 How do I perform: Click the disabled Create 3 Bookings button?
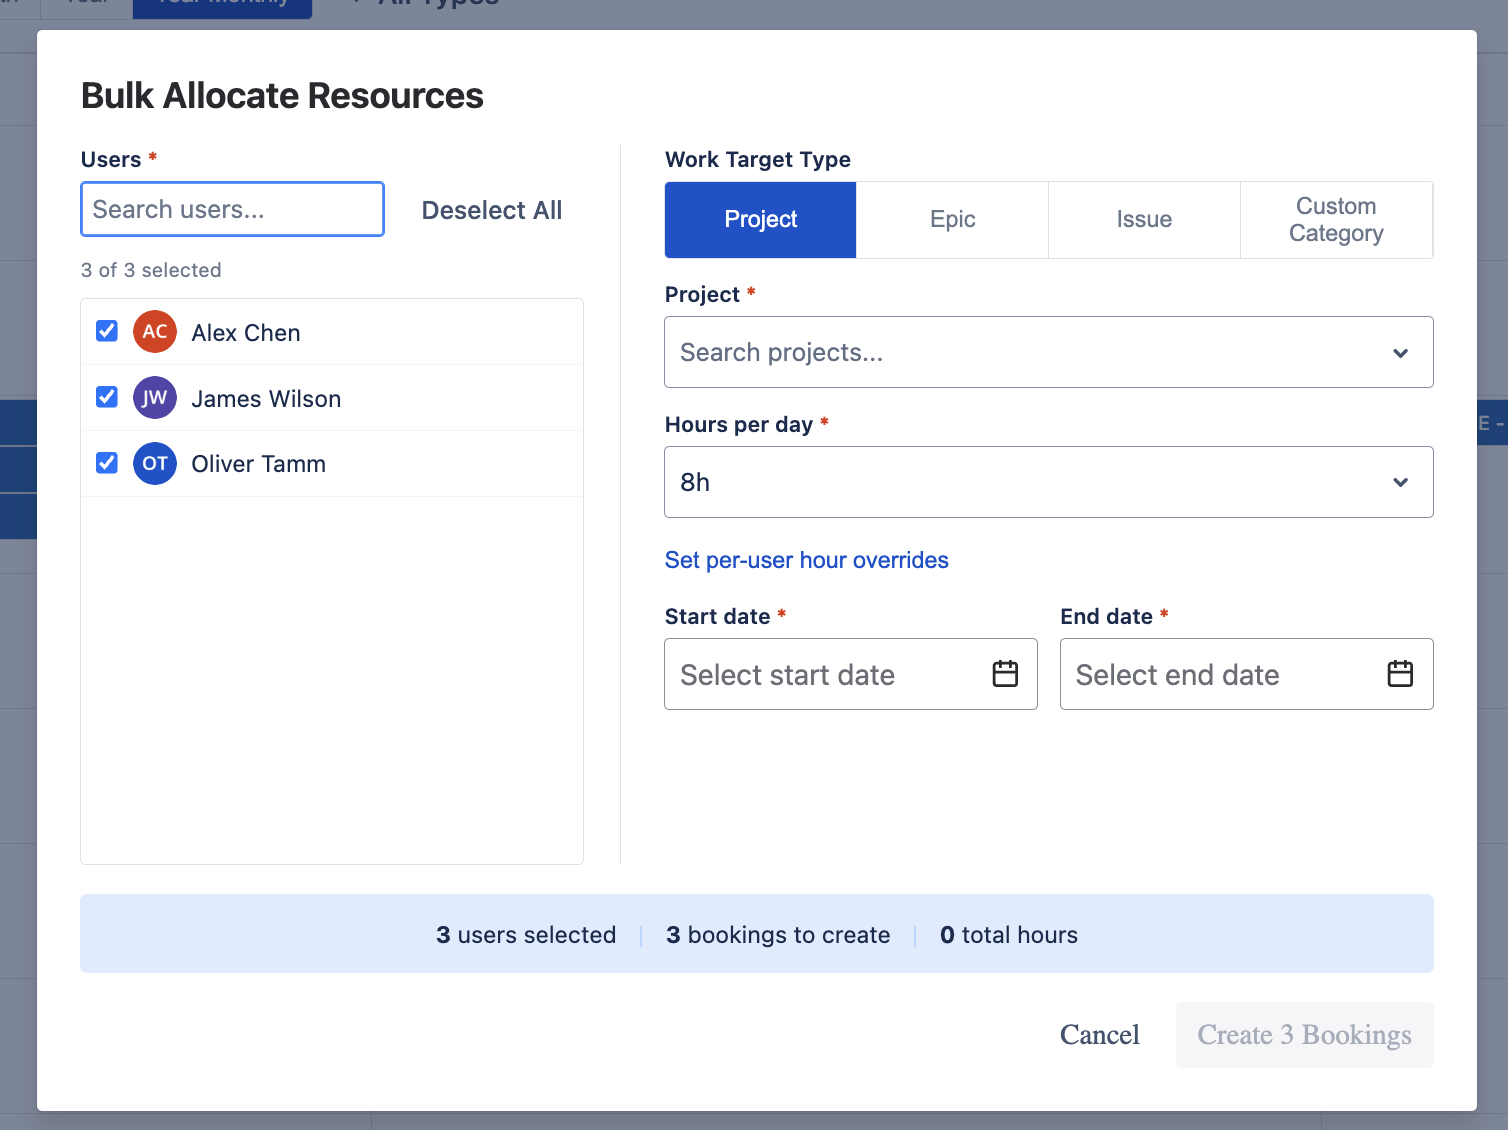1304,1035
